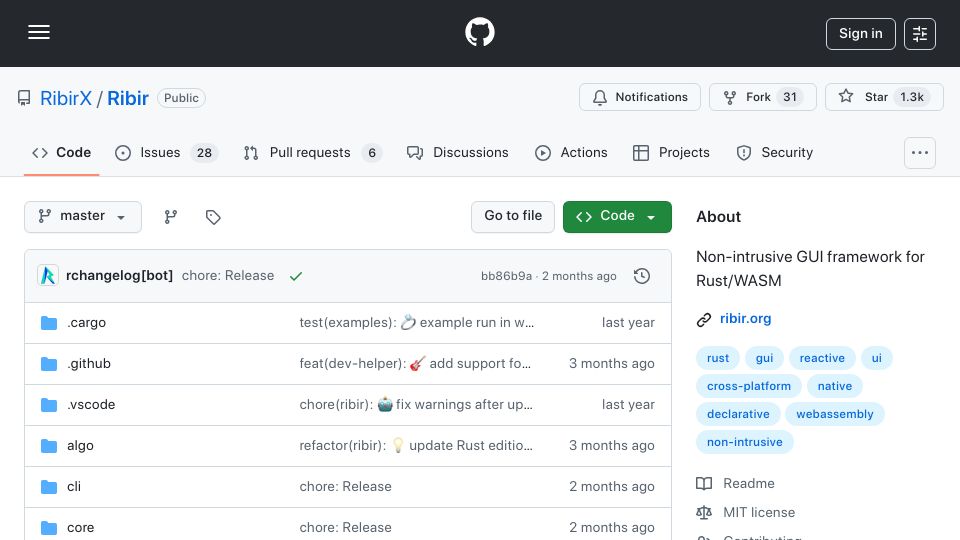Open the .cargo folder
Image resolution: width=960 pixels, height=540 pixels.
[x=86, y=323]
